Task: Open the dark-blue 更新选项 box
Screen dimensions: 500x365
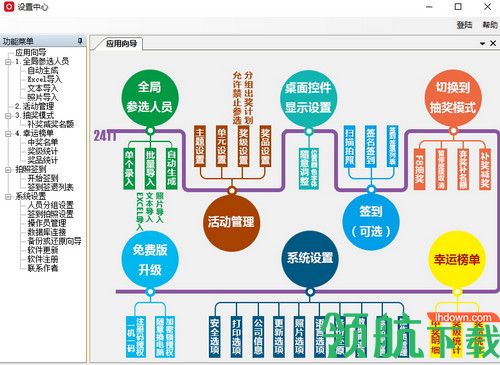Action: pyautogui.click(x=279, y=337)
